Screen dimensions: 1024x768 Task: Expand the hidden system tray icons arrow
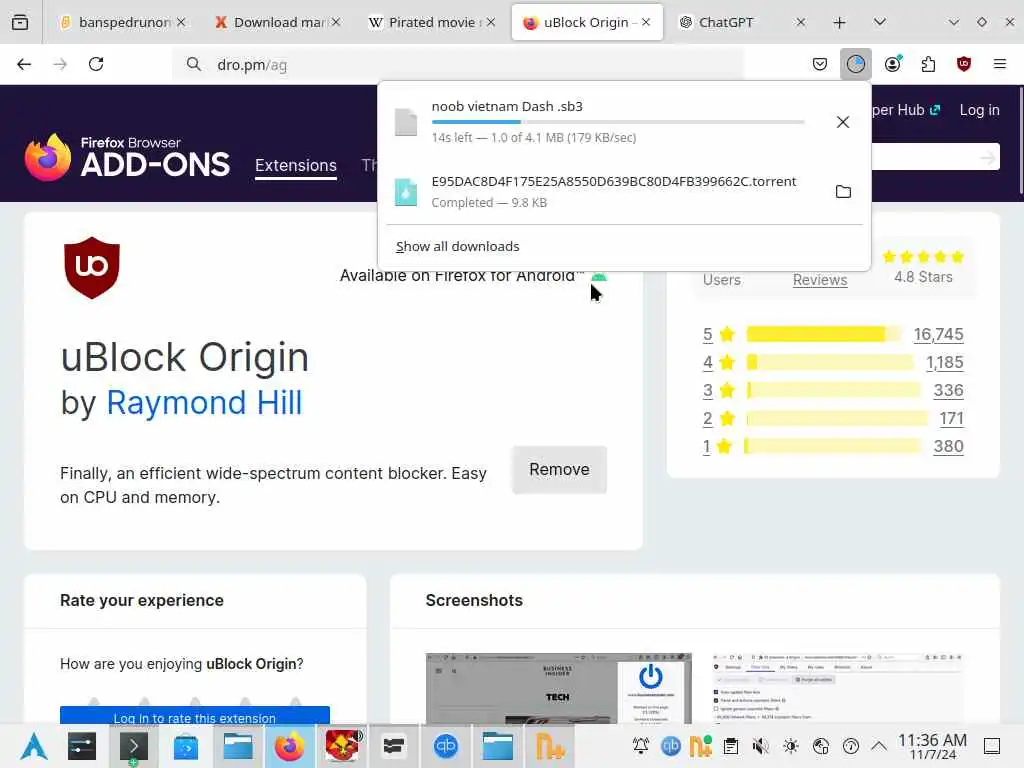[x=879, y=746]
